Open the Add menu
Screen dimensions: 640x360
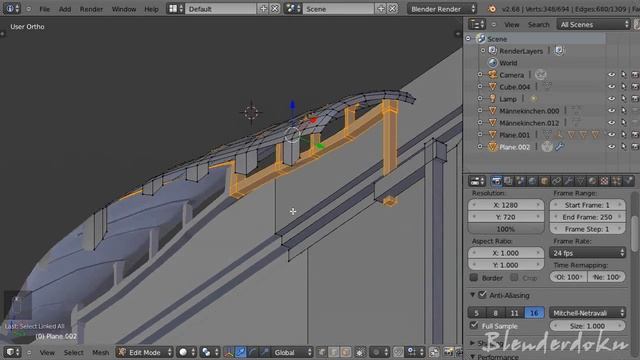point(65,9)
